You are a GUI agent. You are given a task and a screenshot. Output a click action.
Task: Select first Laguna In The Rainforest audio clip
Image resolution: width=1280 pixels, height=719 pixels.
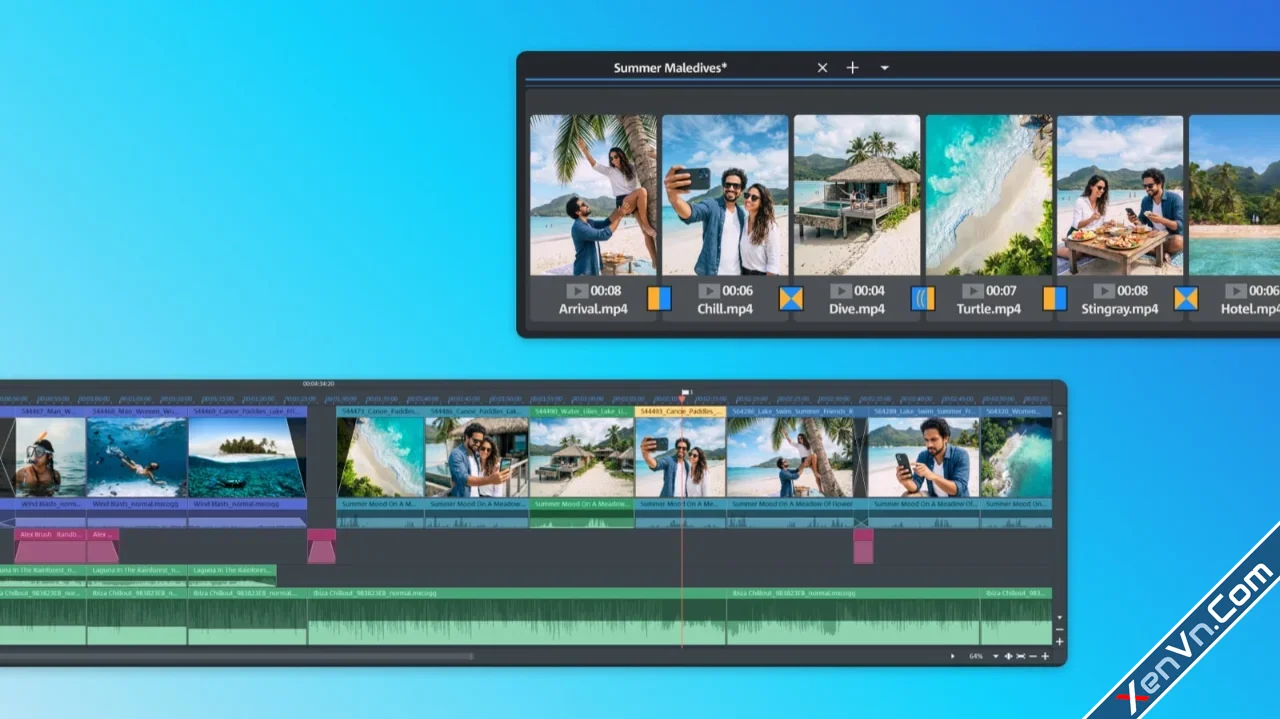(x=43, y=574)
